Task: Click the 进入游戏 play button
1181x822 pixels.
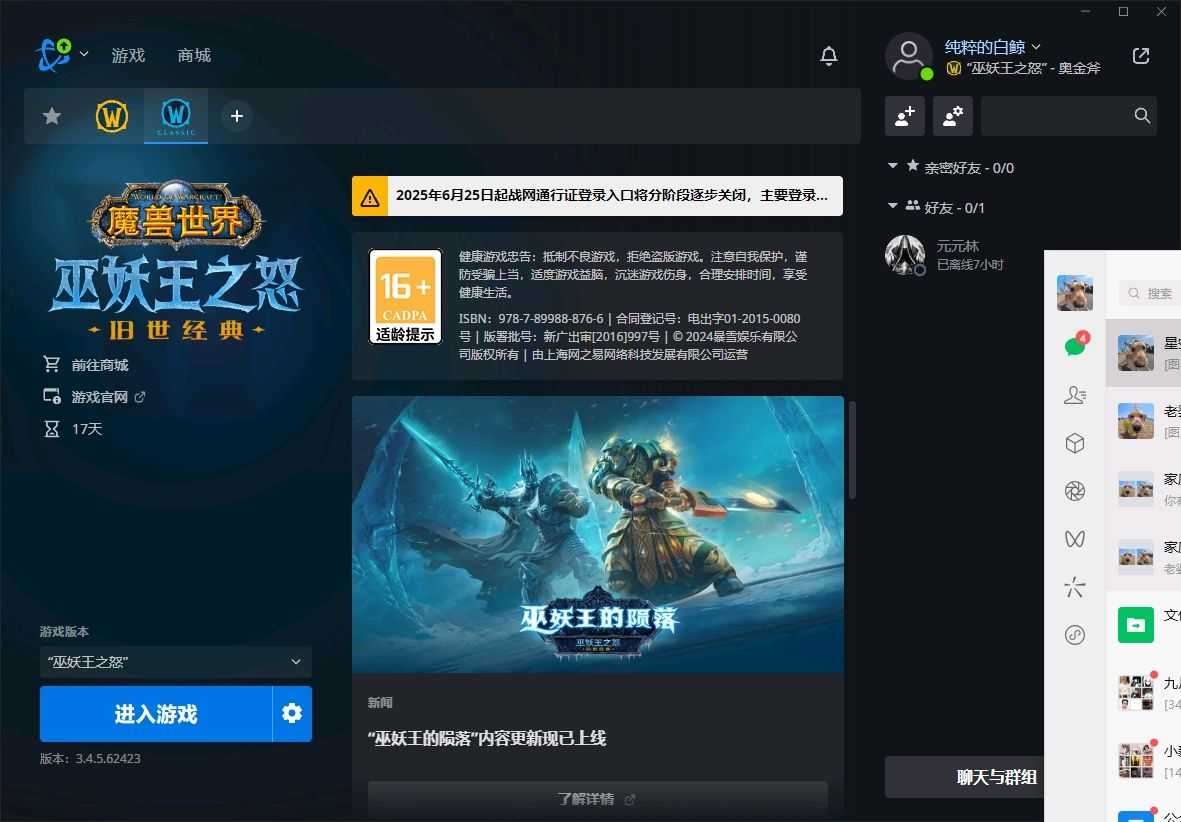Action: (155, 714)
